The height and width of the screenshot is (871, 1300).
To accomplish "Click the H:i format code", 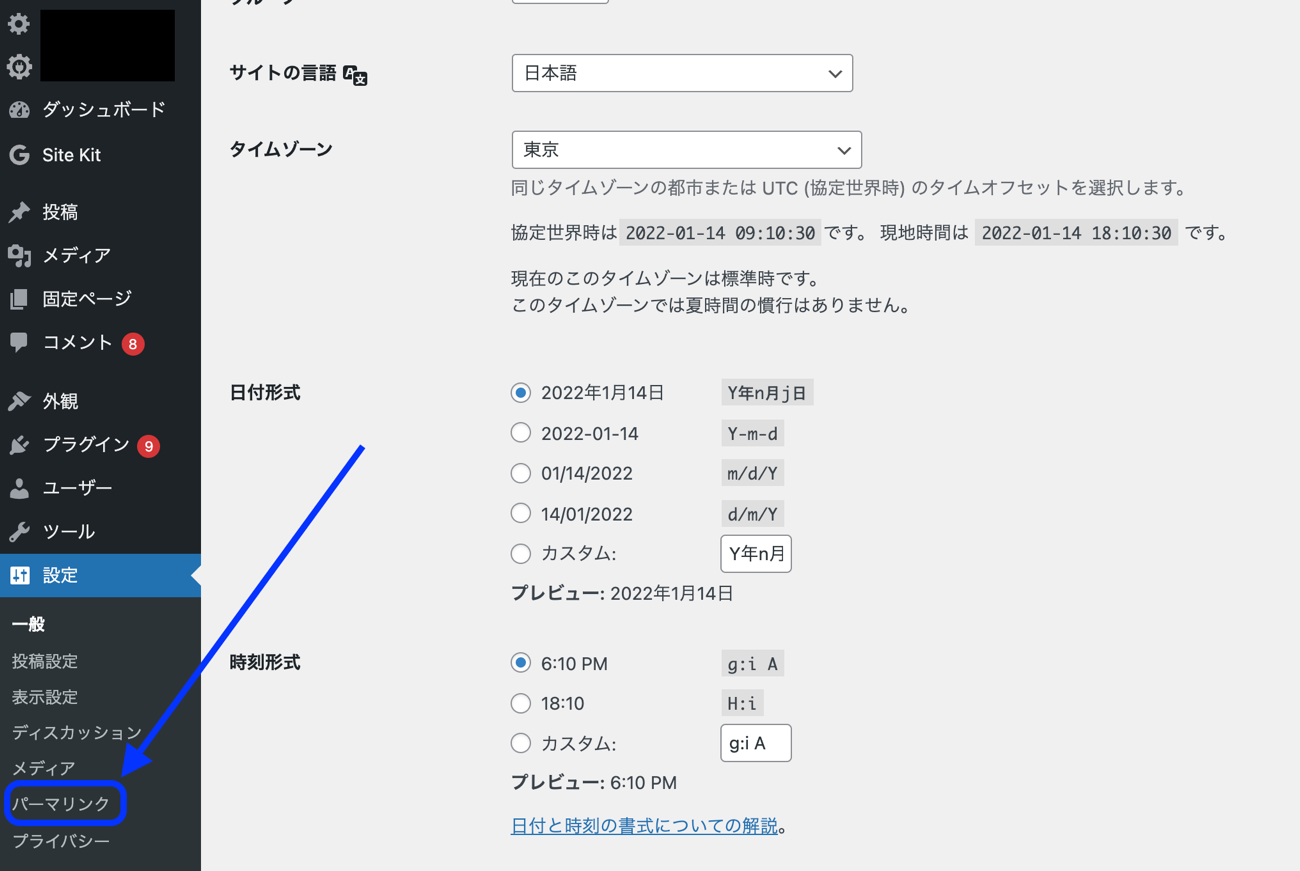I will pos(742,704).
